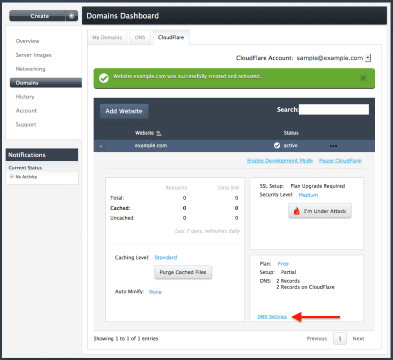393x360 pixels.
Task: Click the flame icon on attack button
Action: click(x=296, y=211)
